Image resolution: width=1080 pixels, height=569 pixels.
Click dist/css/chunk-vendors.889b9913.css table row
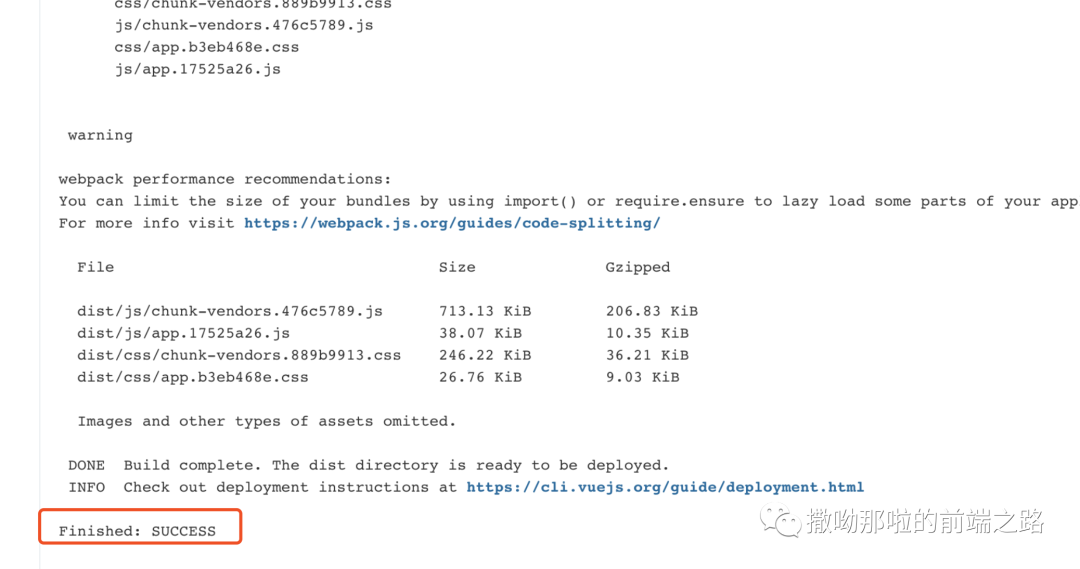click(239, 355)
